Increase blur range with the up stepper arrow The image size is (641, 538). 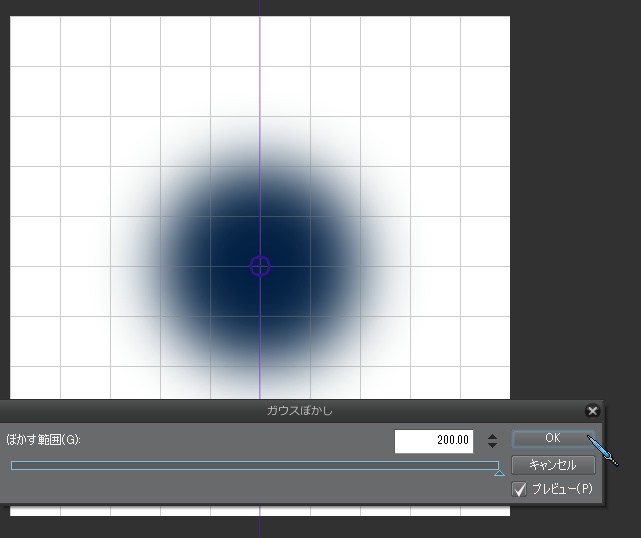492,436
